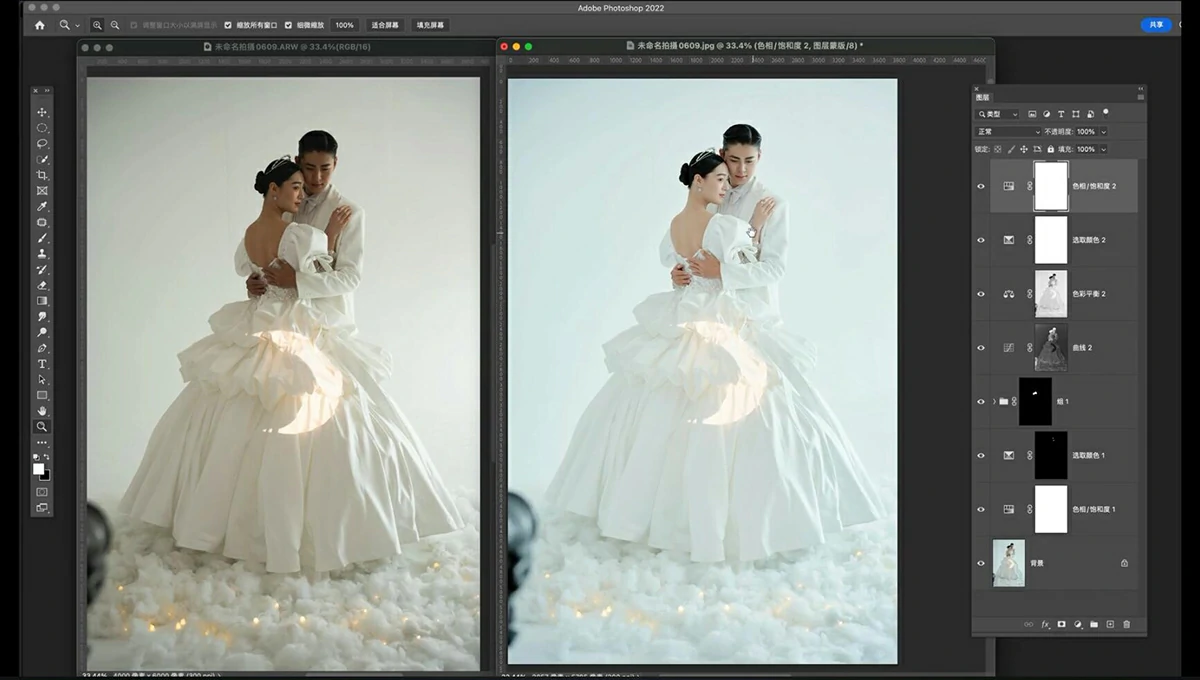Toggle lock transparent pixels
The height and width of the screenshot is (680, 1200).
tap(997, 149)
